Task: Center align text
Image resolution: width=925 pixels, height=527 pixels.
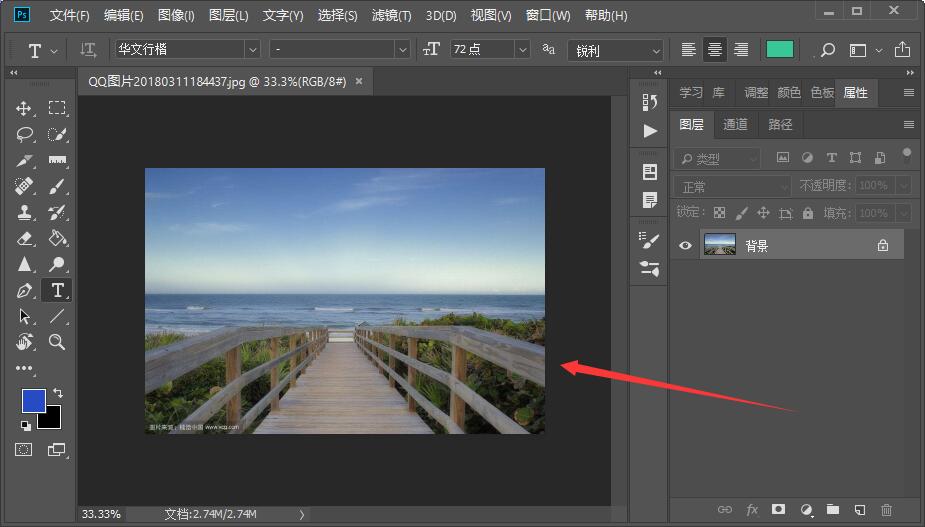Action: (714, 50)
